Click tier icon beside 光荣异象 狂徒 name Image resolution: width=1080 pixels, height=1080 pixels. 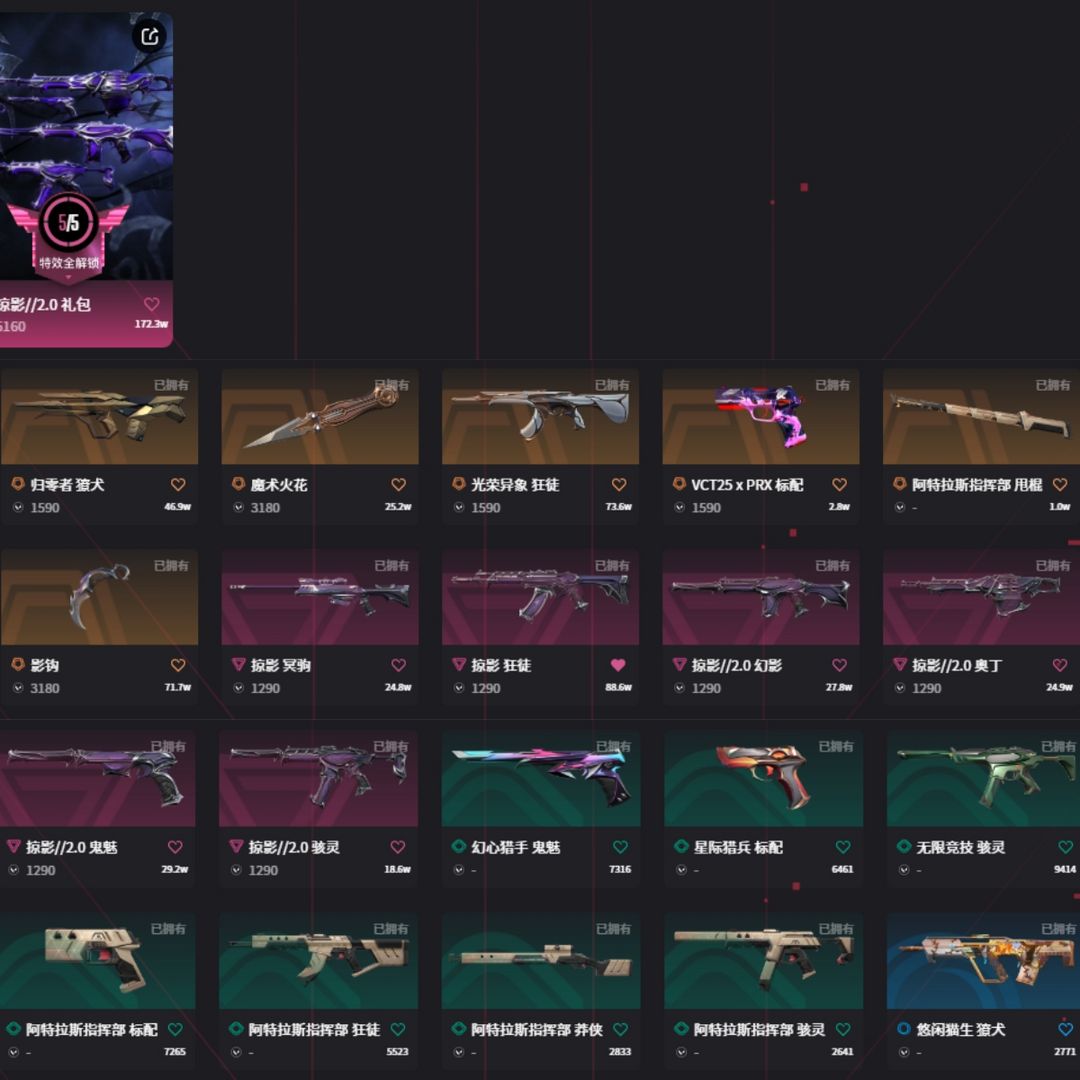pos(459,484)
